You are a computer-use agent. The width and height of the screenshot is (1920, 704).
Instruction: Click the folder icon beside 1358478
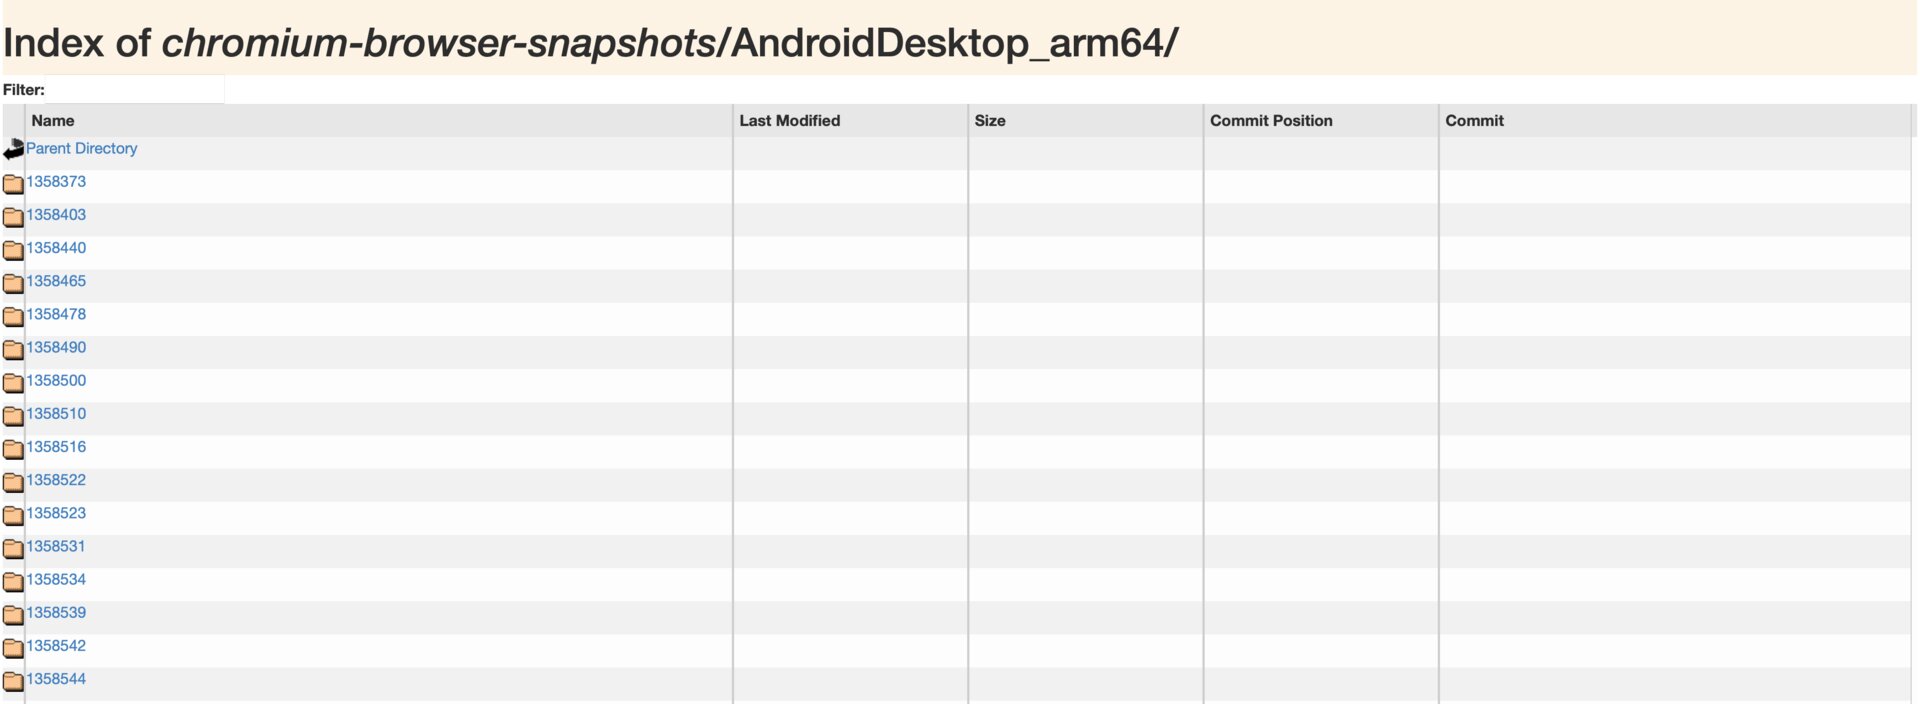(13, 316)
